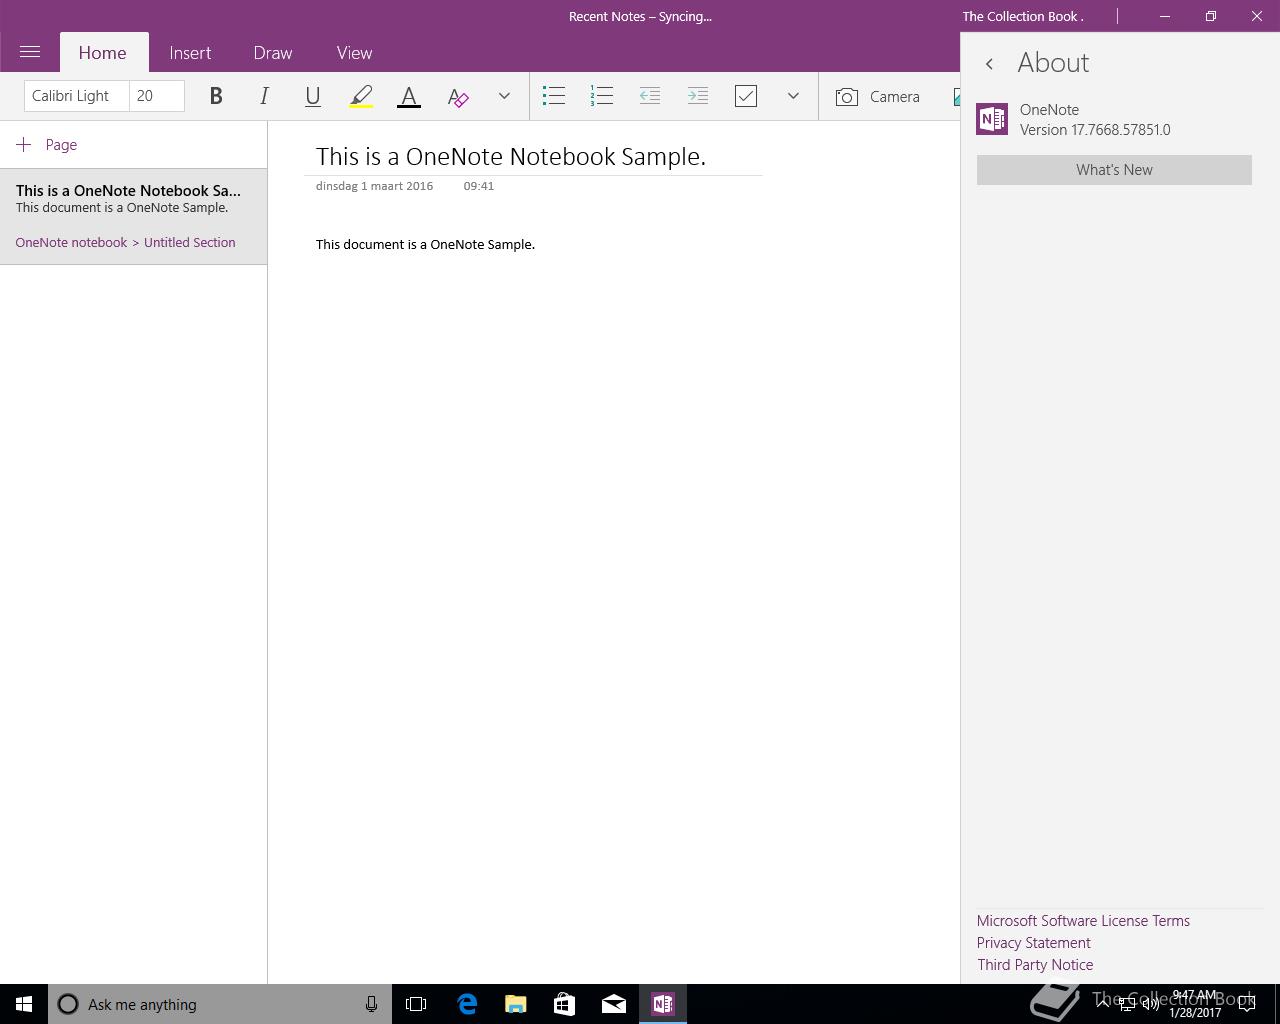The image size is (1280, 1024).
Task: Select the OneNote Notebook Sample page
Action: click(133, 216)
